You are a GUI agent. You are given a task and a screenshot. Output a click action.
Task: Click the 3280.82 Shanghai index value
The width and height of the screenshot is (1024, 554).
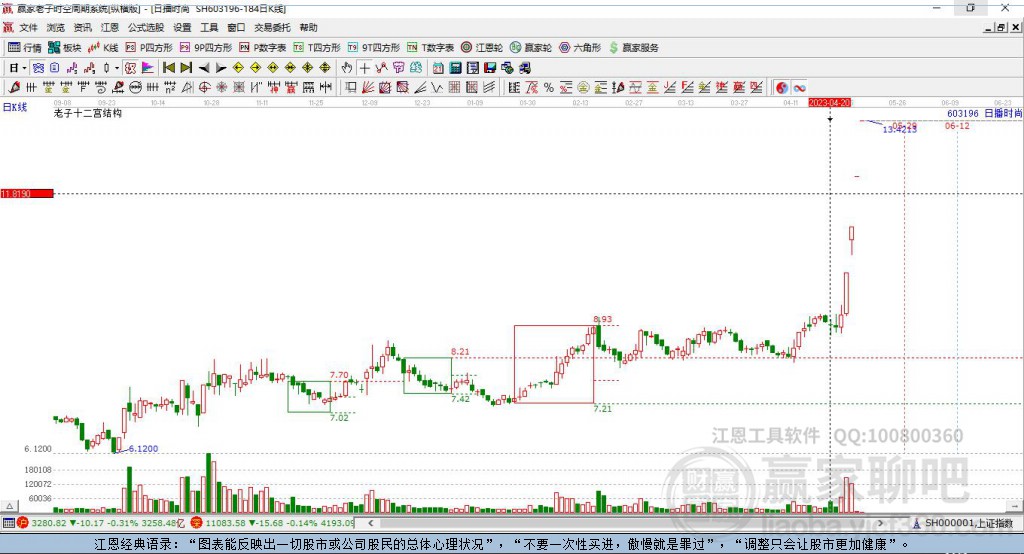pos(49,523)
